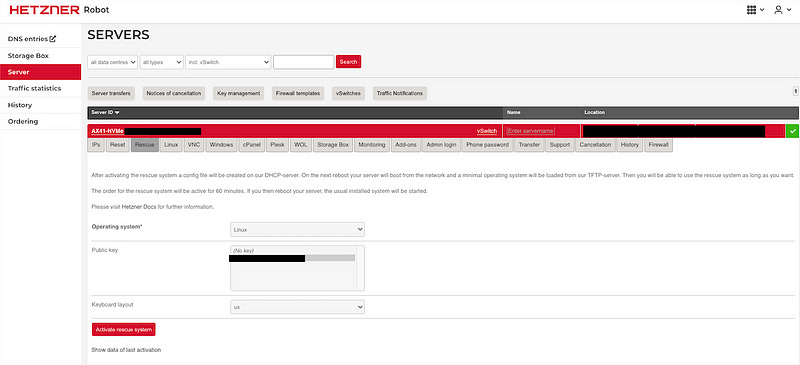The width and height of the screenshot is (800, 365).
Task: Switch to the WOL tab
Action: coord(301,145)
